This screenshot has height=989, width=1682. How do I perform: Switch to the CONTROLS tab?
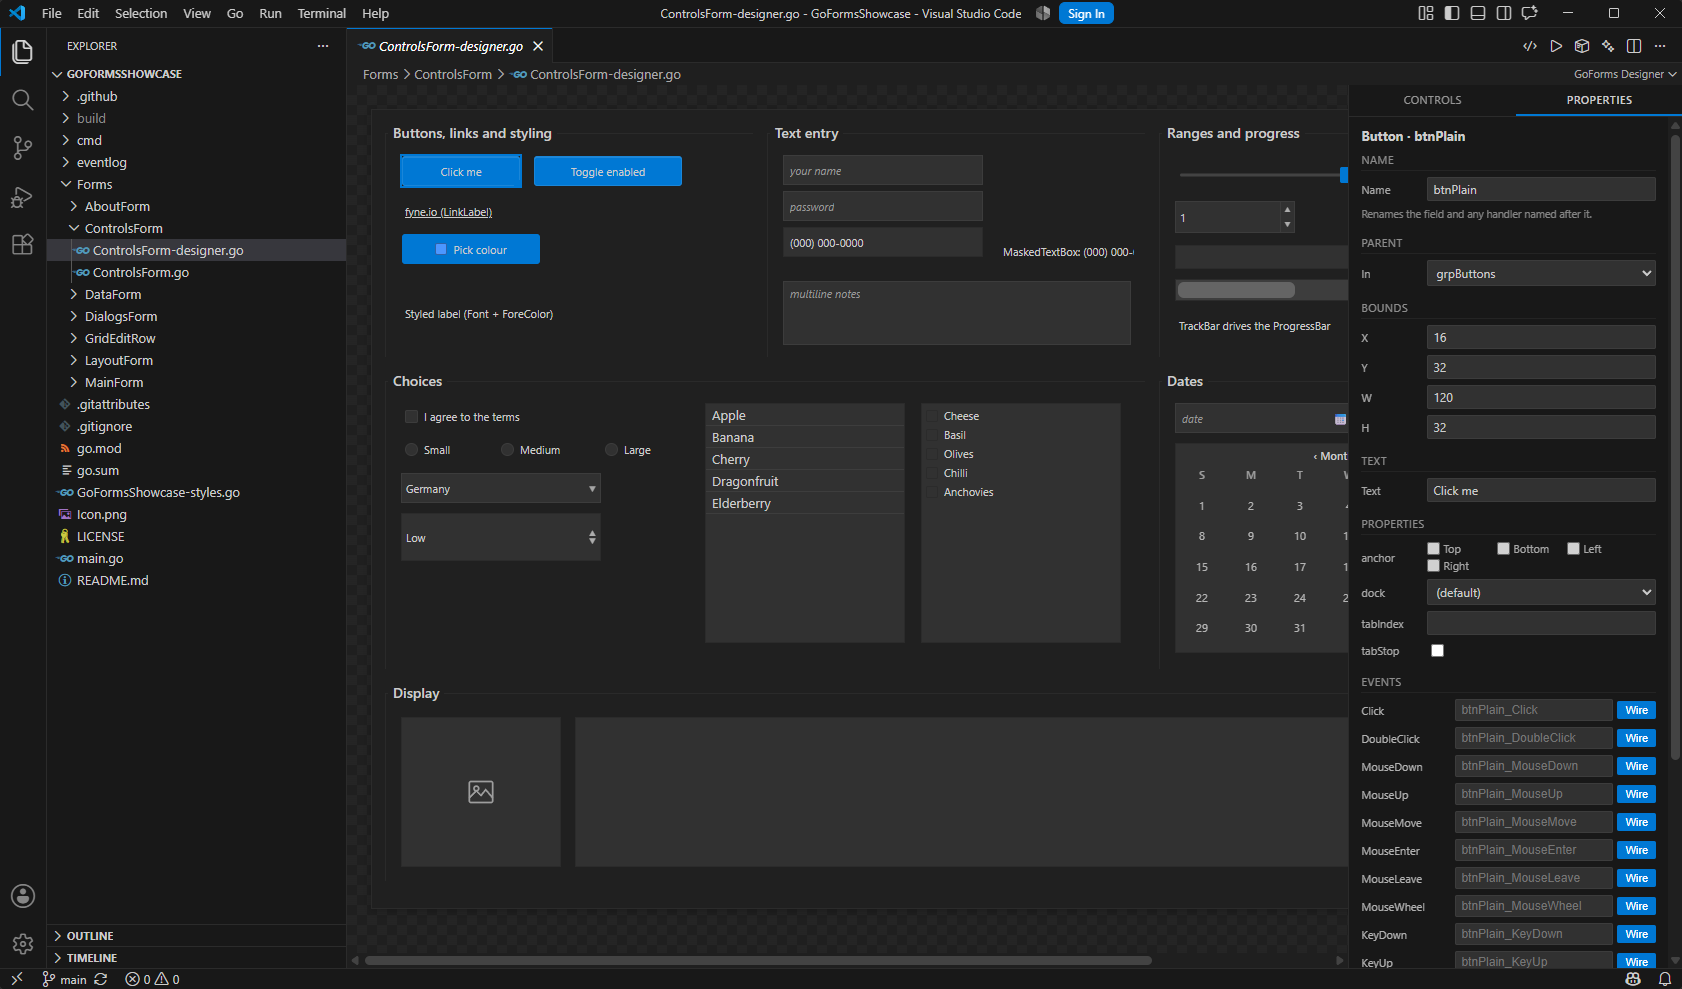[1432, 100]
